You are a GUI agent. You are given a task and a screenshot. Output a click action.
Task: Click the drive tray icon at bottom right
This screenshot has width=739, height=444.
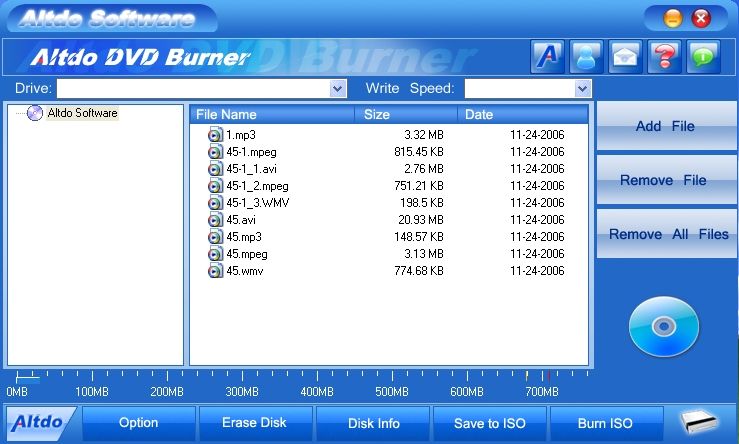pyautogui.click(x=700, y=423)
